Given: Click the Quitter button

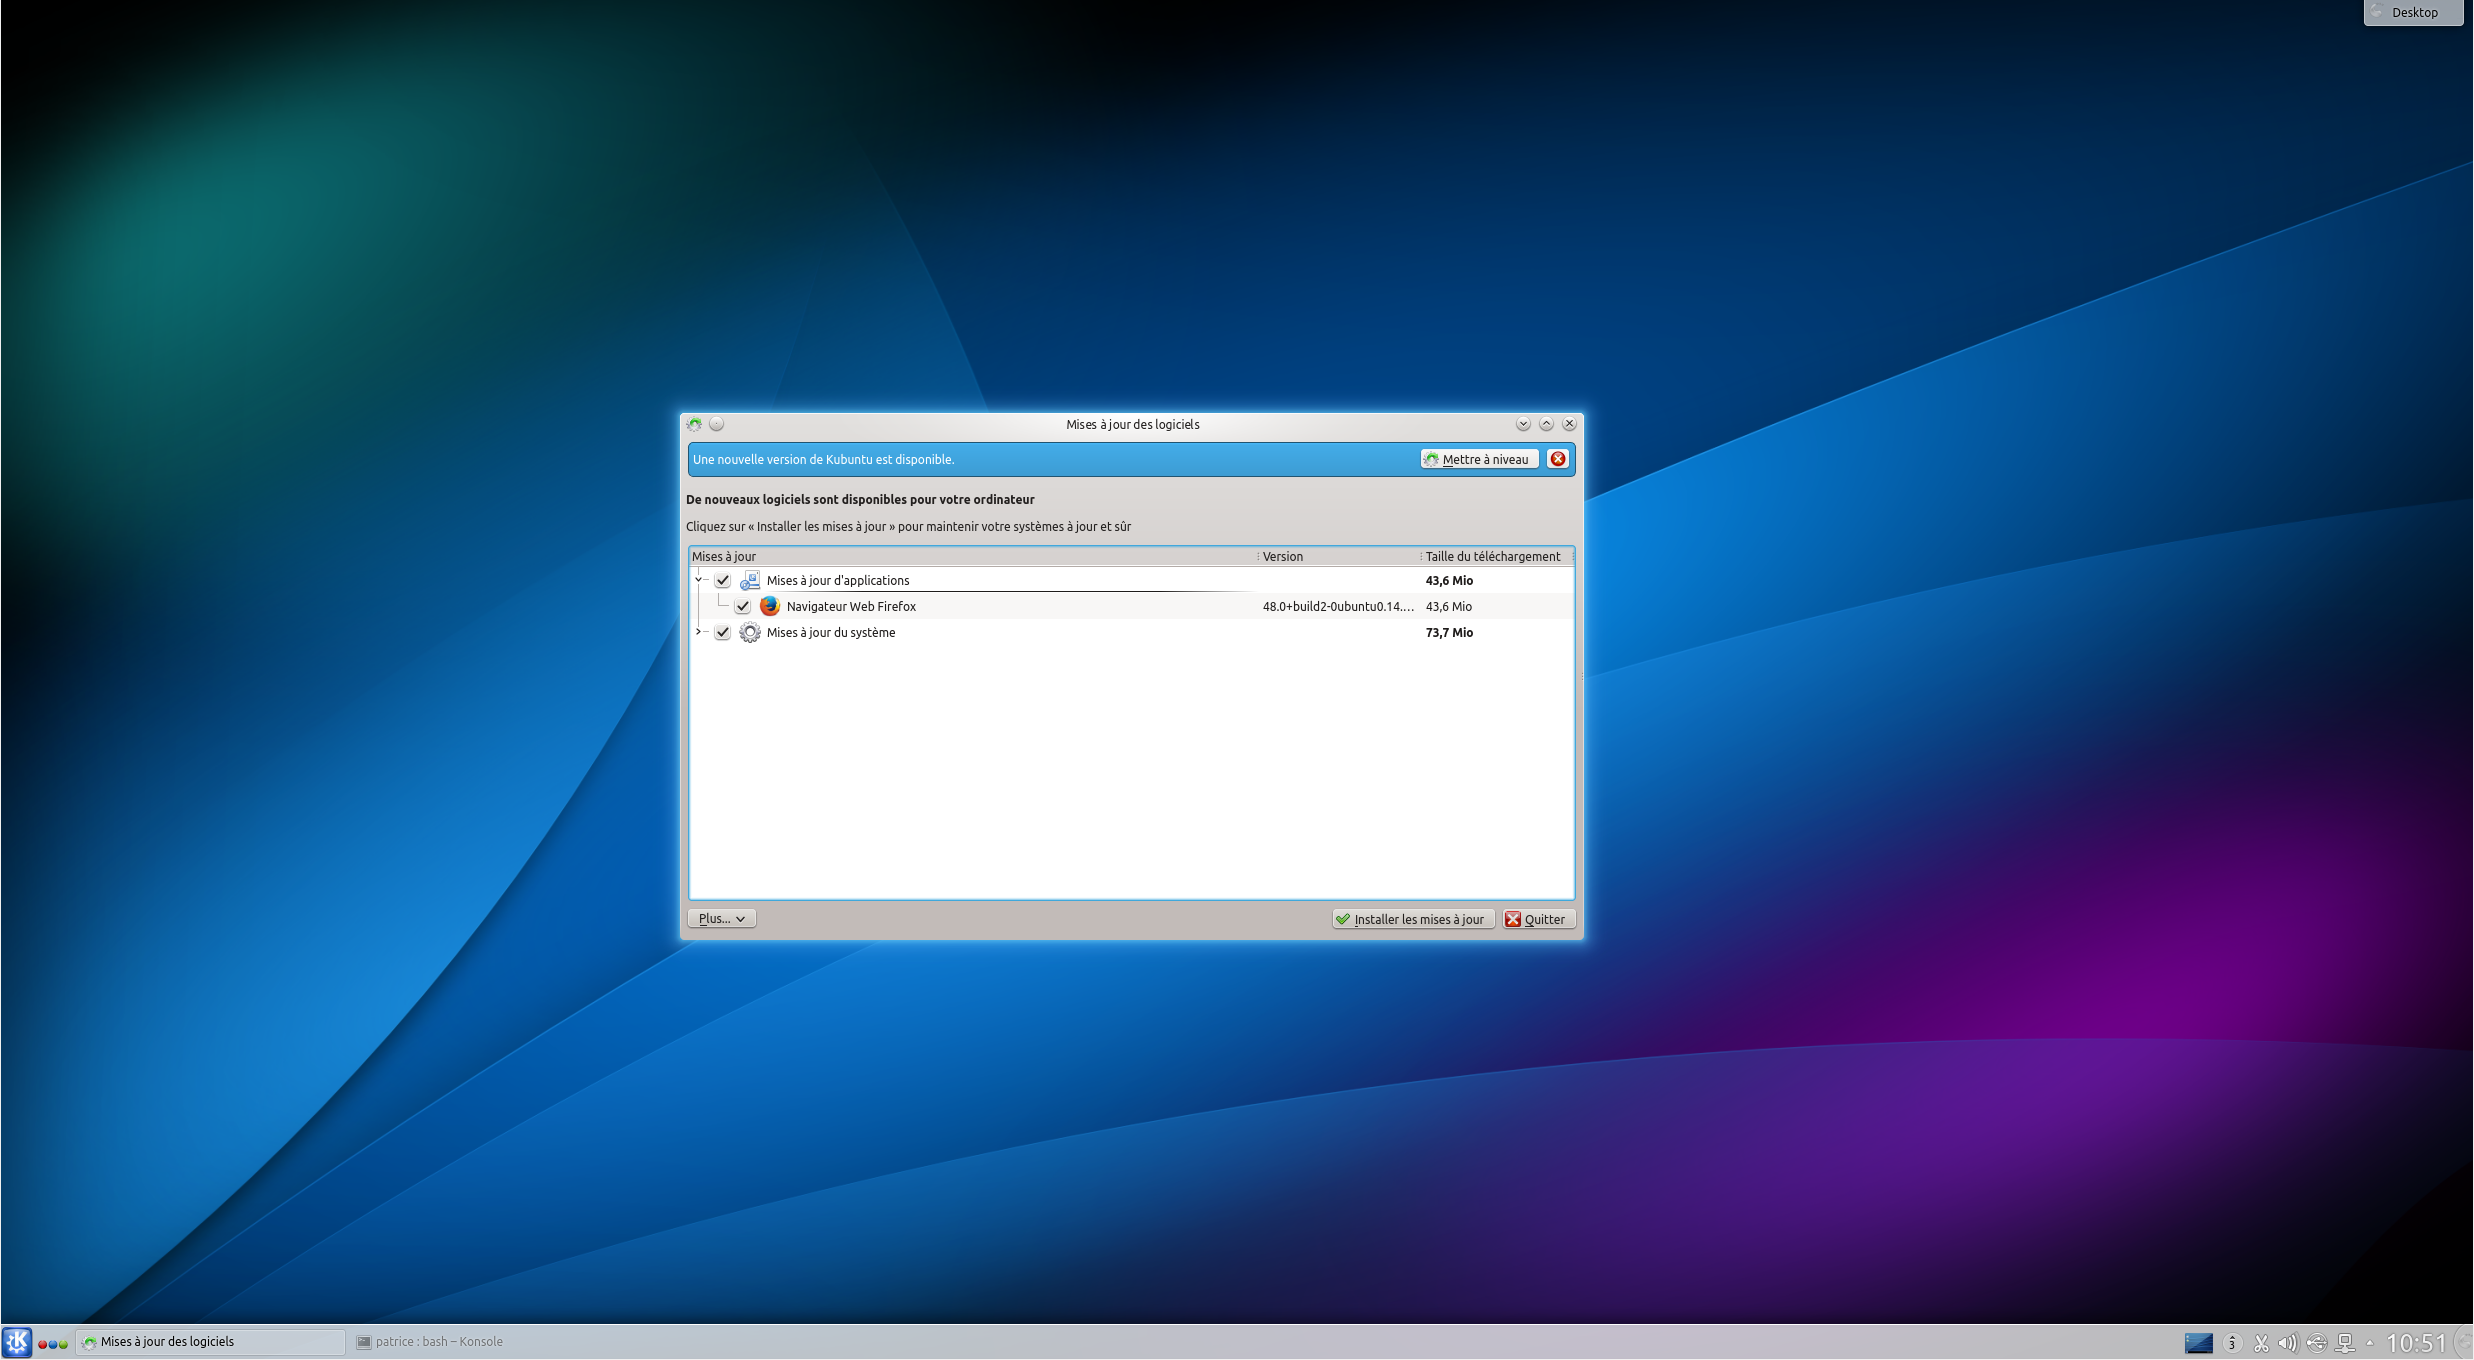Looking at the screenshot, I should (1538, 920).
